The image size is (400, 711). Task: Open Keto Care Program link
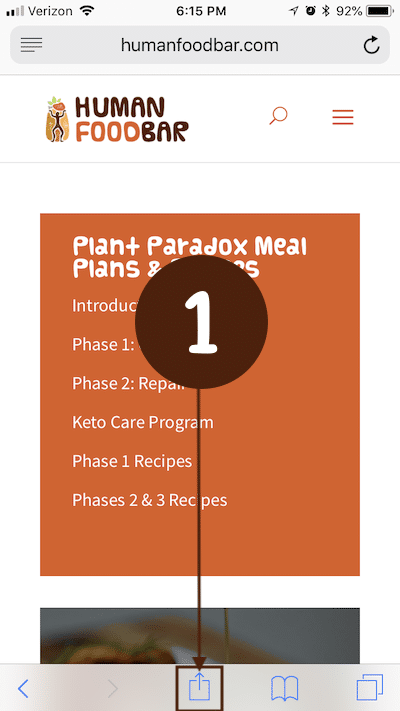[x=142, y=422]
